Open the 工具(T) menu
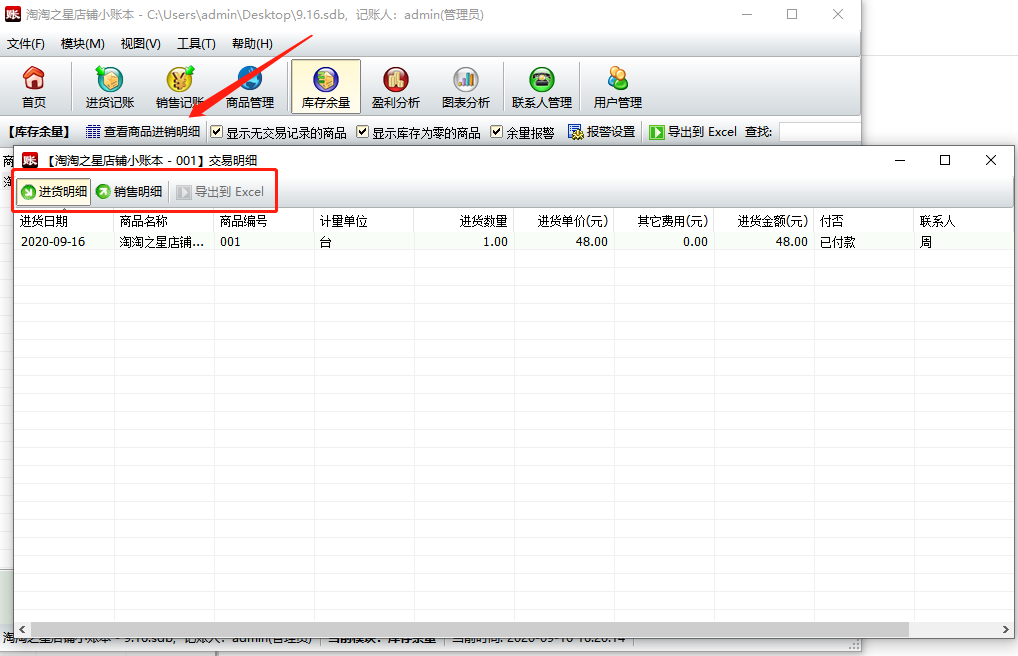Viewport: 1018px width, 656px height. (x=196, y=44)
